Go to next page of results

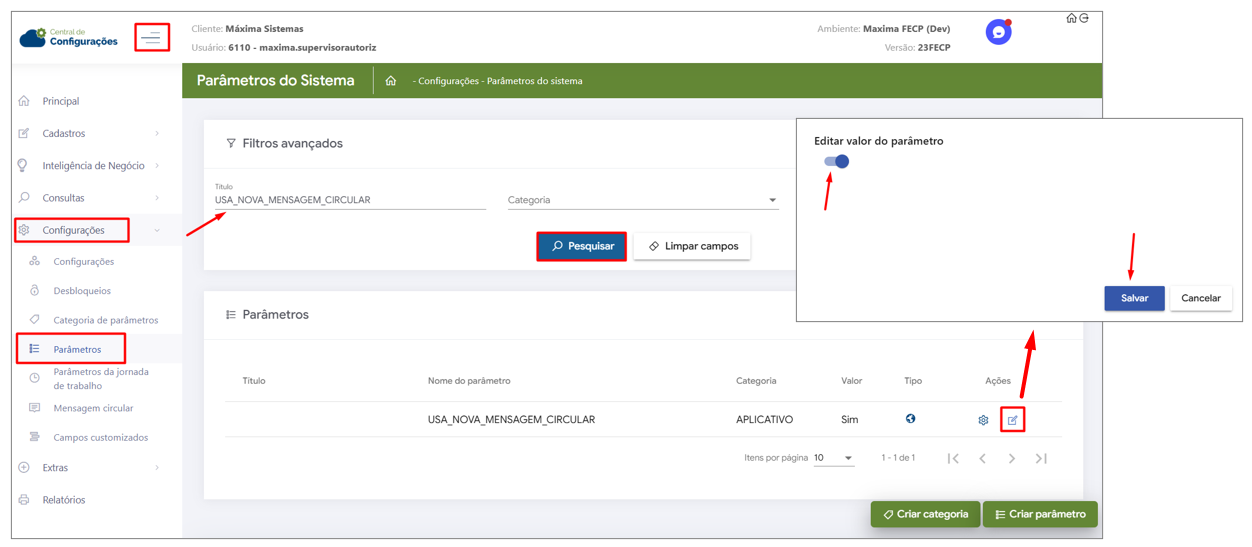coord(1012,458)
